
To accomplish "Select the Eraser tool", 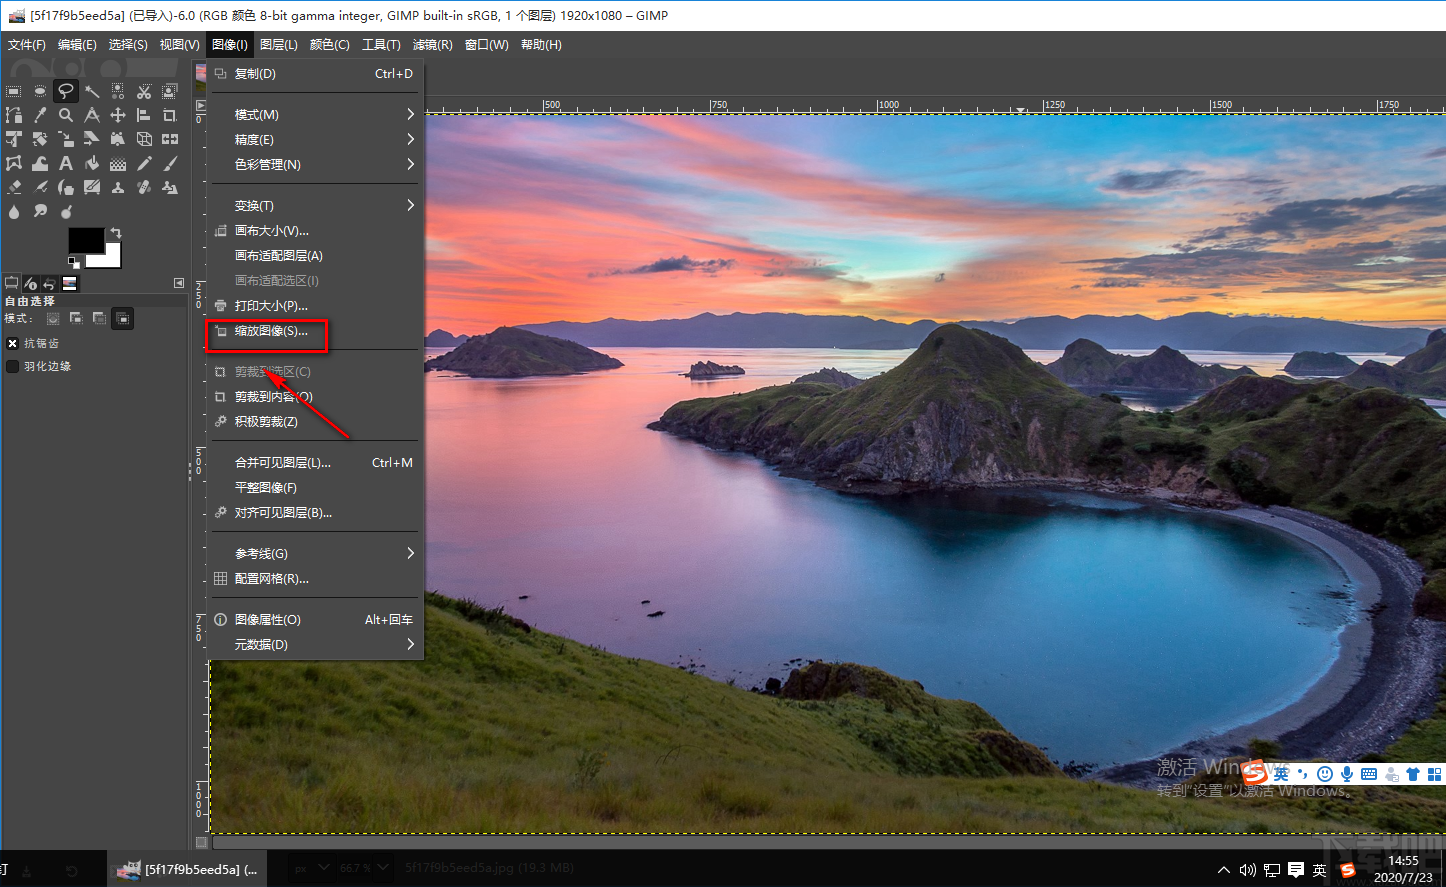I will pos(14,187).
